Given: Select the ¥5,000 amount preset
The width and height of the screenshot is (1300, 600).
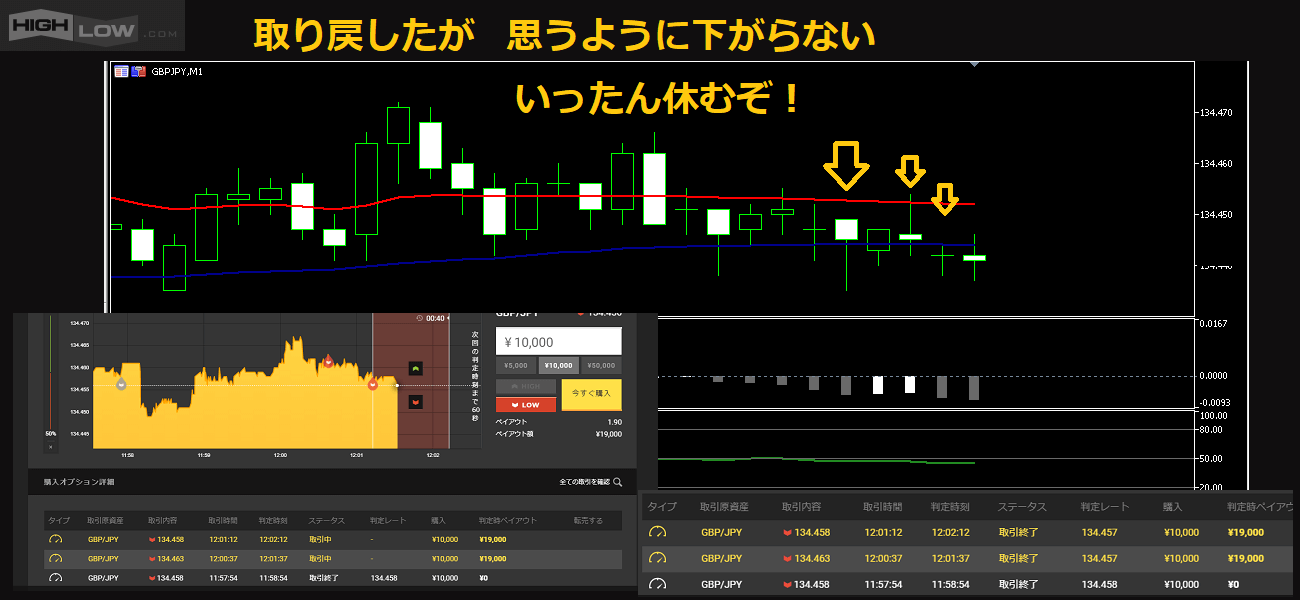Looking at the screenshot, I should tap(516, 365).
